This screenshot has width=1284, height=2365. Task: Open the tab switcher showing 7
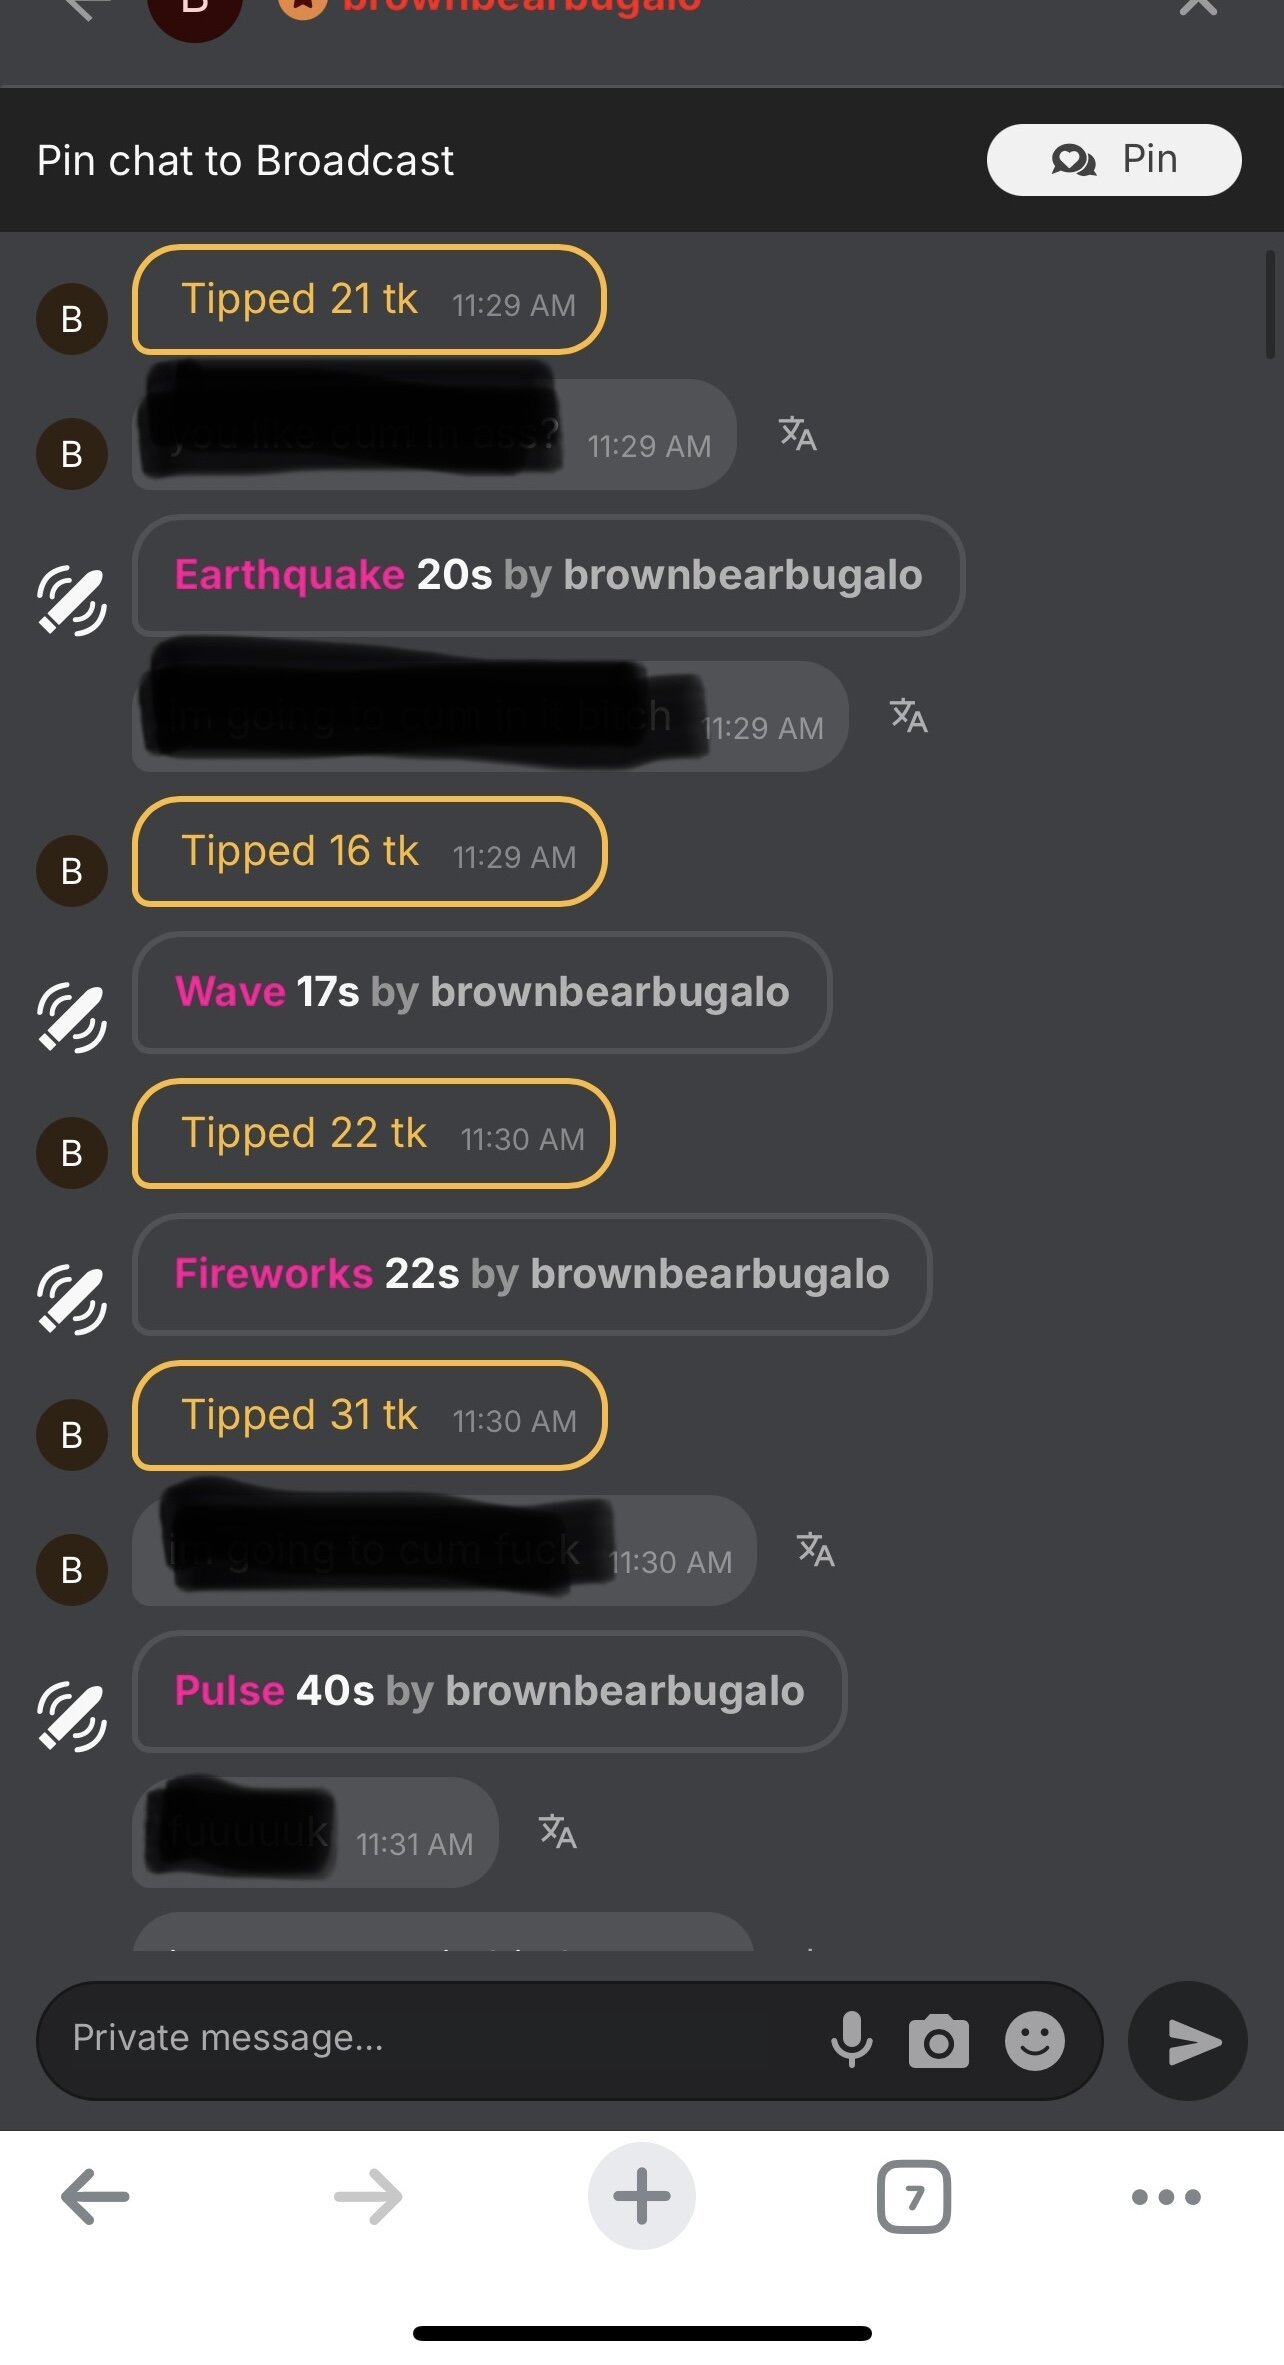914,2196
